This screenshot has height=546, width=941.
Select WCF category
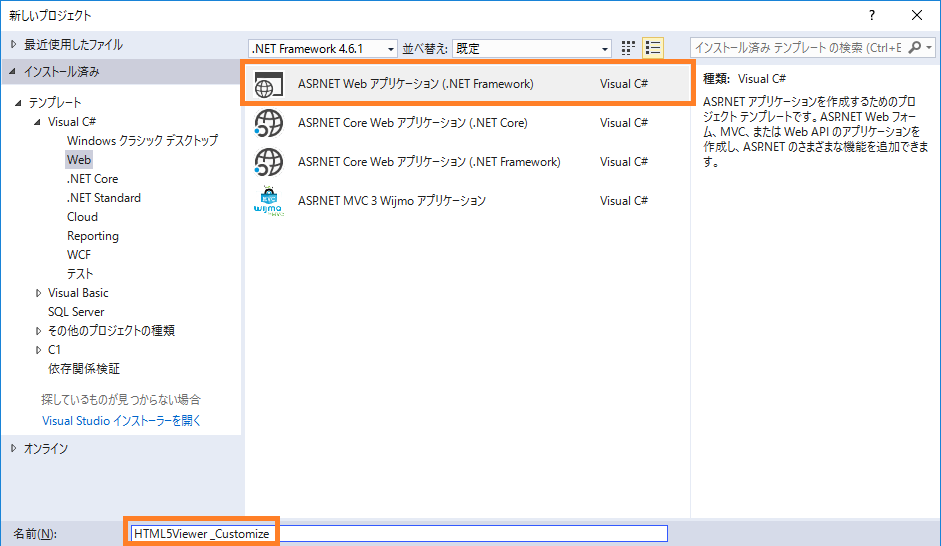coord(79,255)
